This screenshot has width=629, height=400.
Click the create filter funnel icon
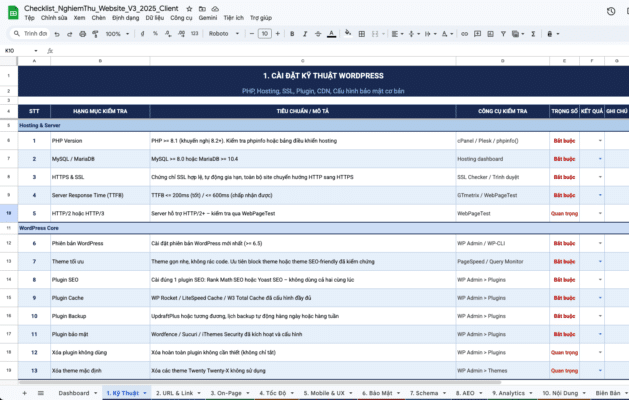point(503,34)
